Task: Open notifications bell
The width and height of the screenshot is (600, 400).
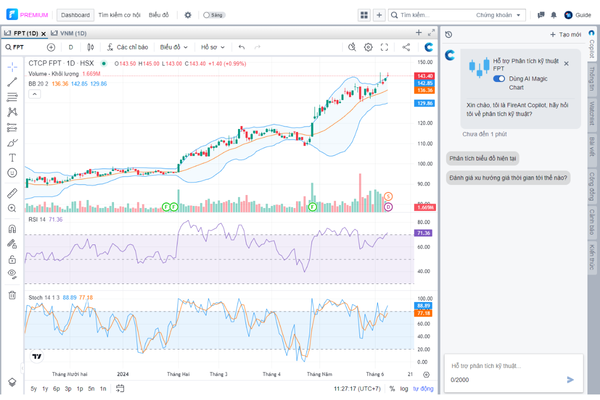Action: click(x=554, y=15)
